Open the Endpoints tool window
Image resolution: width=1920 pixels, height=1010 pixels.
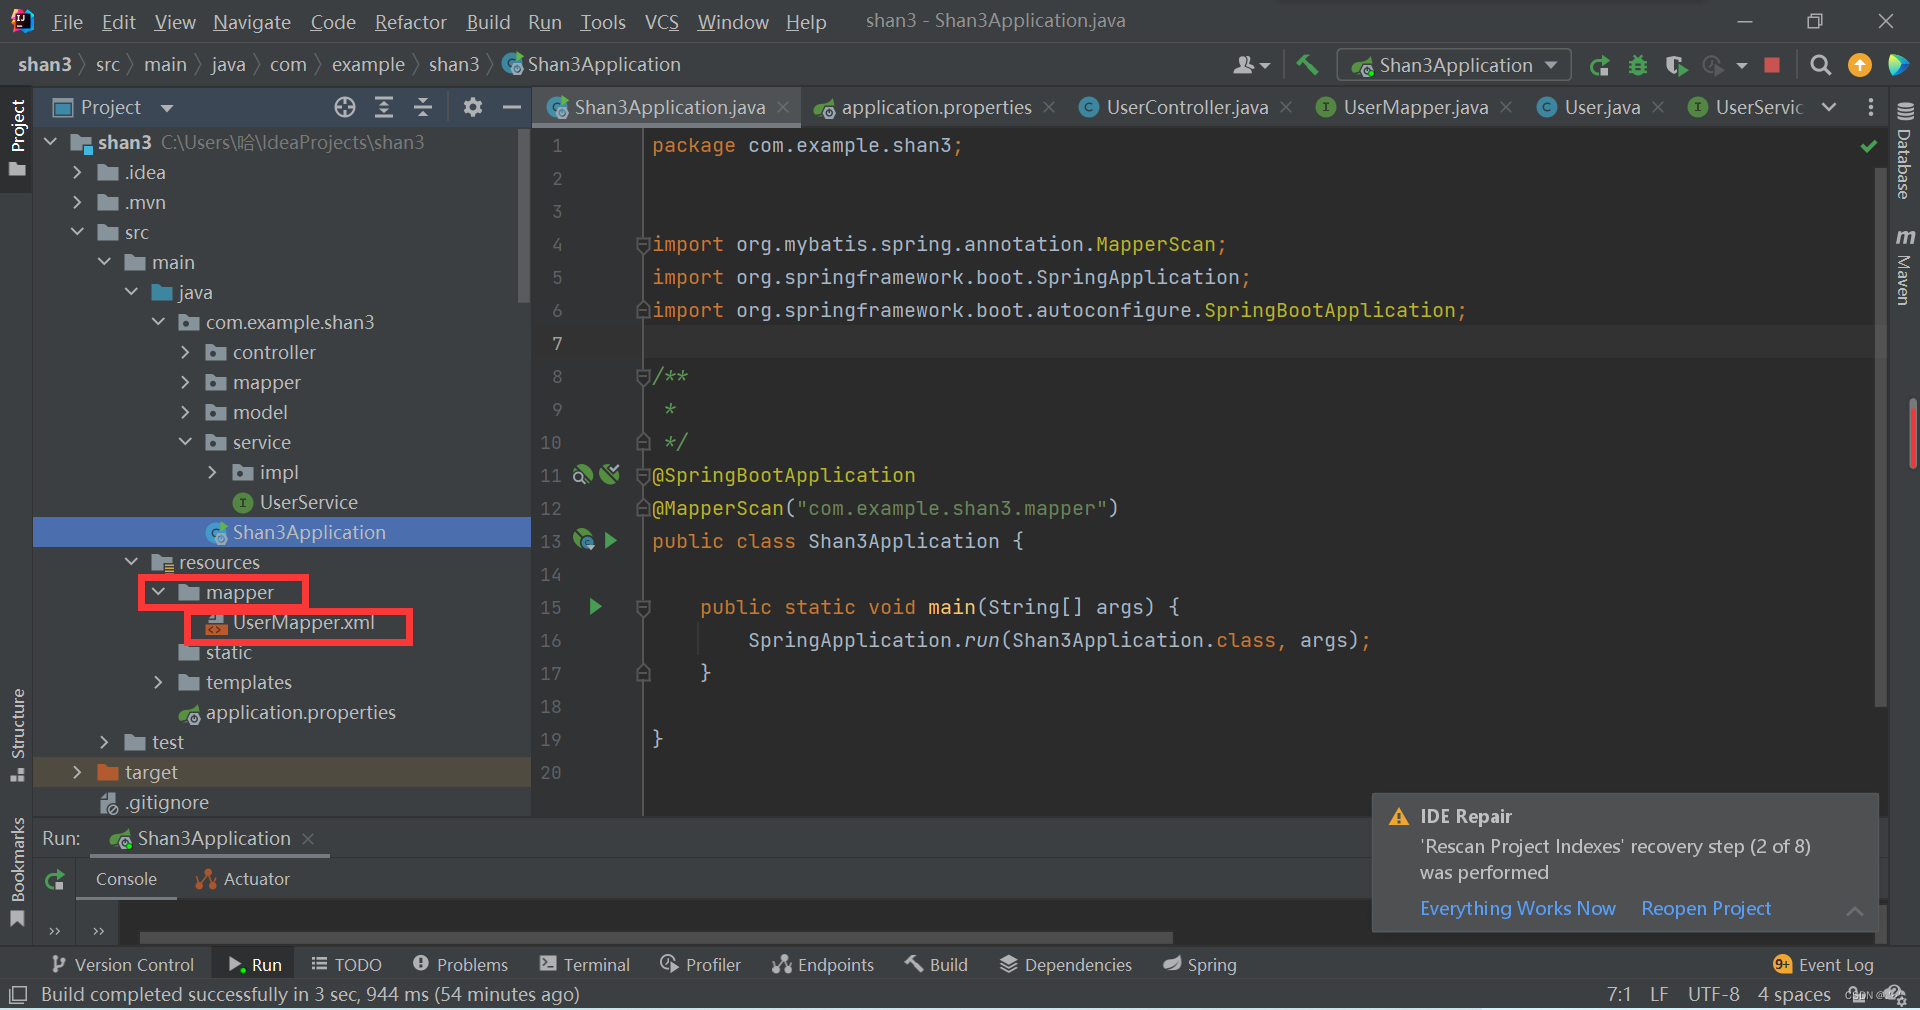(823, 964)
